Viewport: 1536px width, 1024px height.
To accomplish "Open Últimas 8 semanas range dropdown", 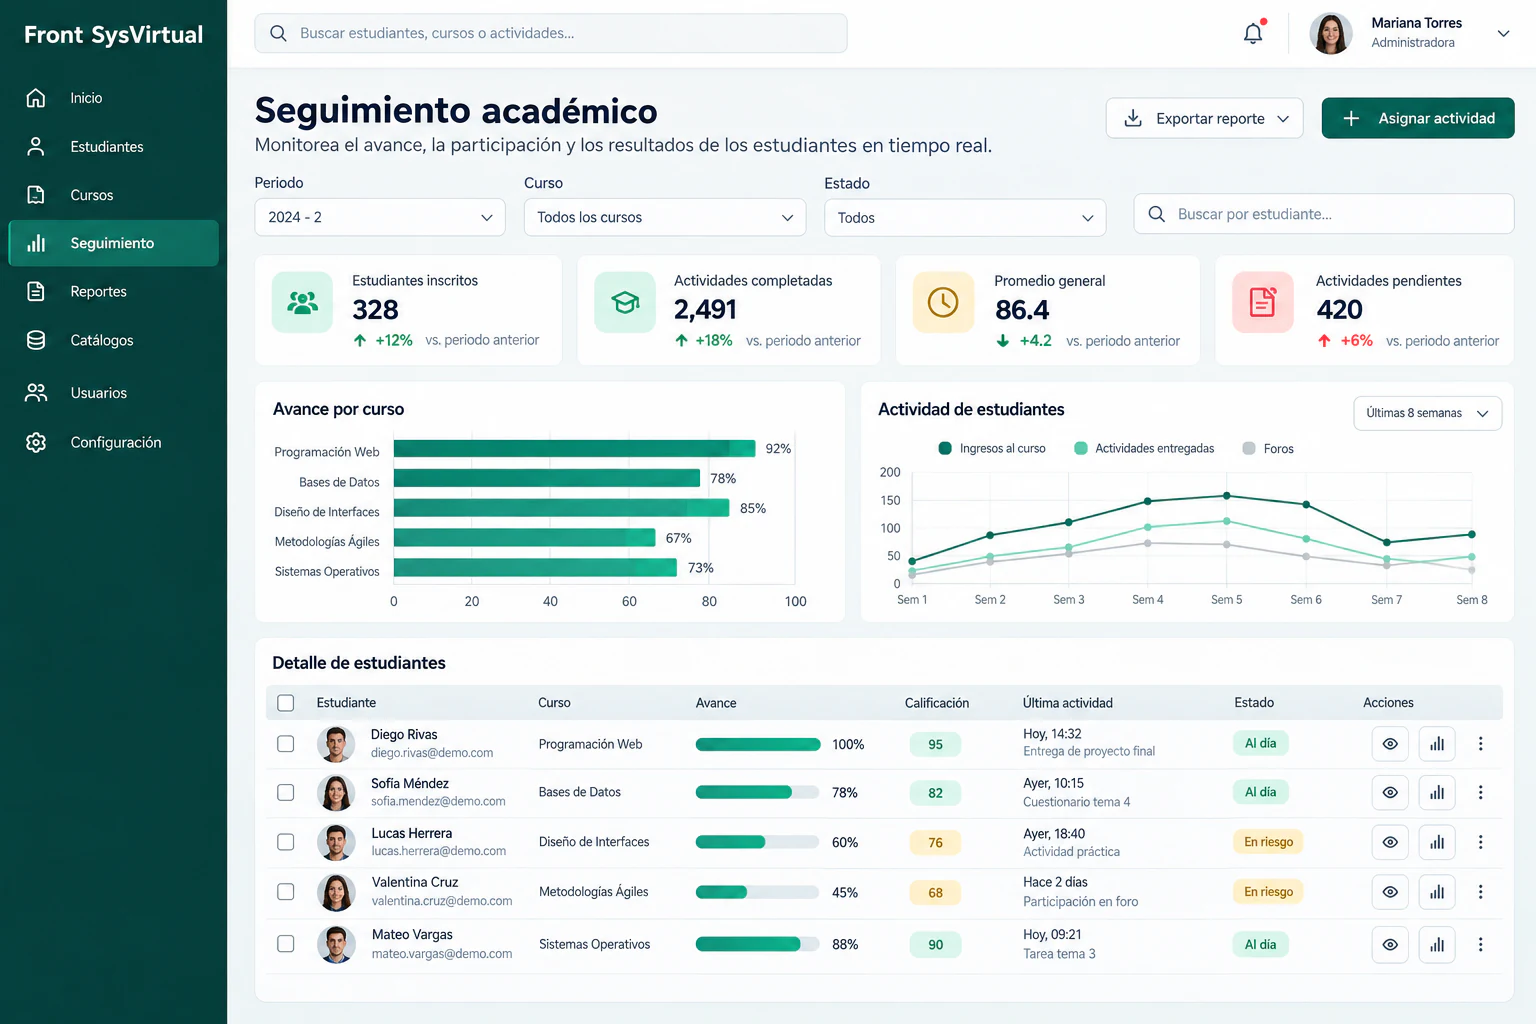I will click(1428, 413).
